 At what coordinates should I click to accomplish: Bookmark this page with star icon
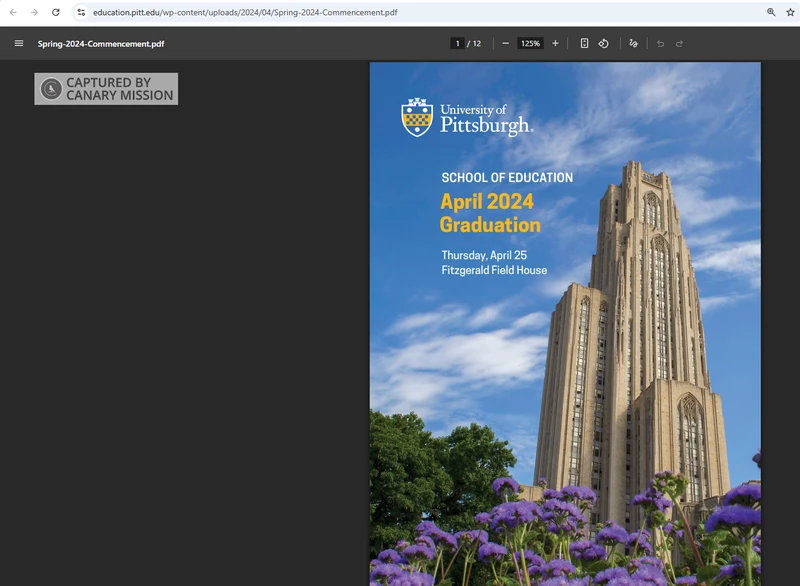click(790, 12)
